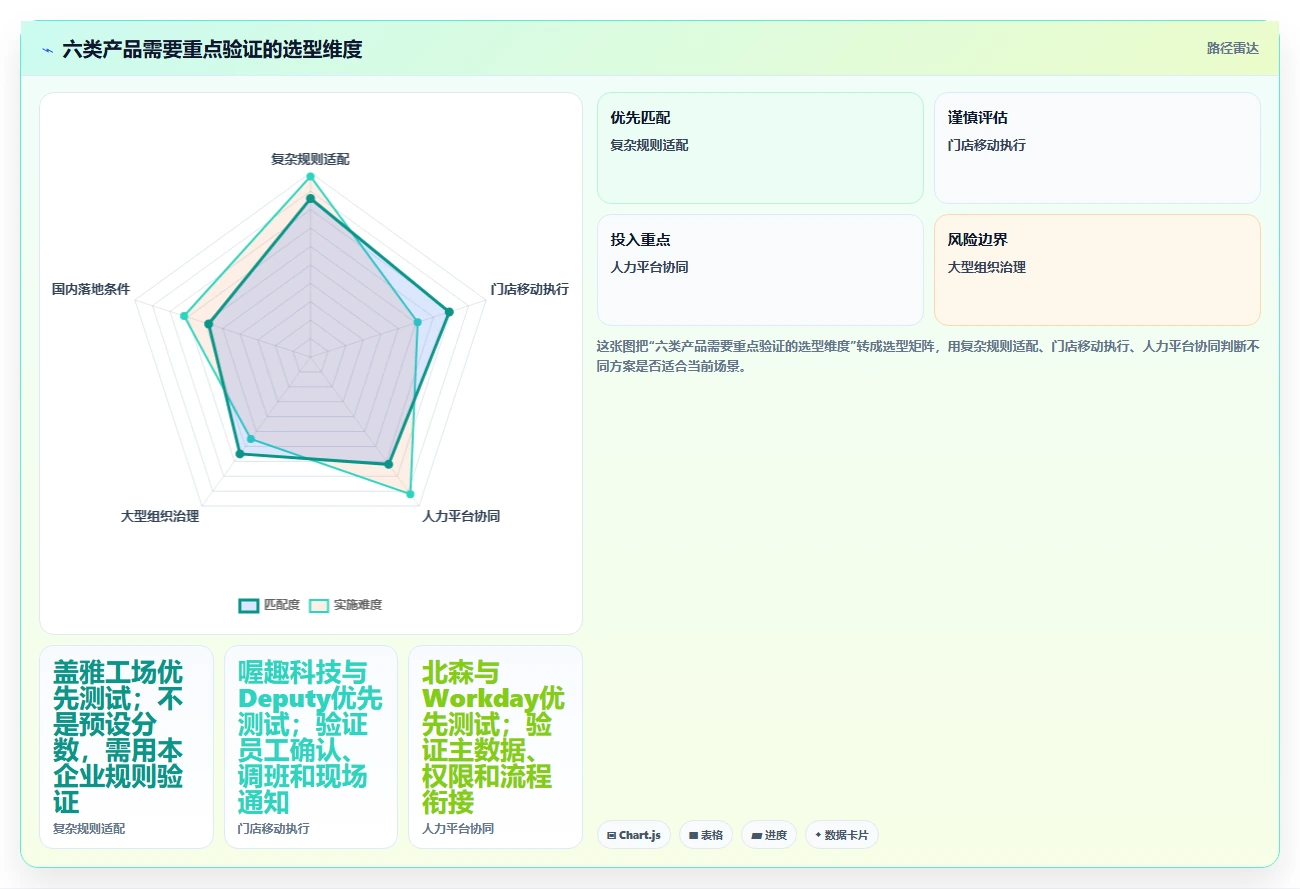Toggle the 匹配度 legend item
The width and height of the screenshot is (1300, 889).
pos(269,605)
